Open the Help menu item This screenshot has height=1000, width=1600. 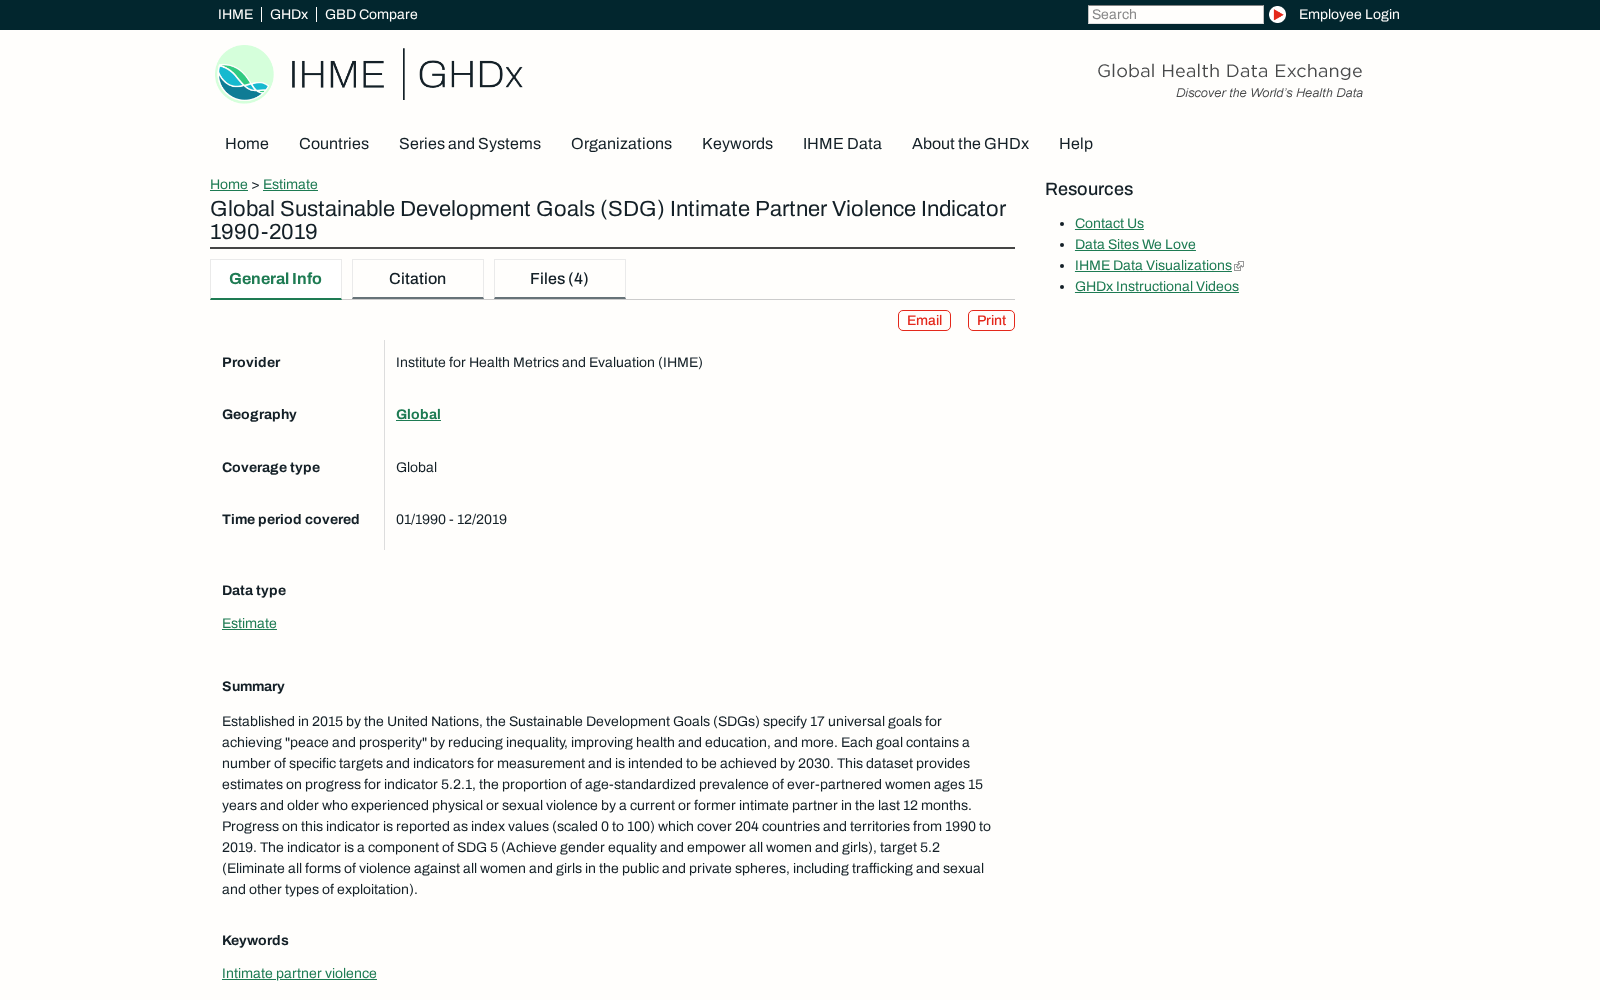tap(1076, 144)
